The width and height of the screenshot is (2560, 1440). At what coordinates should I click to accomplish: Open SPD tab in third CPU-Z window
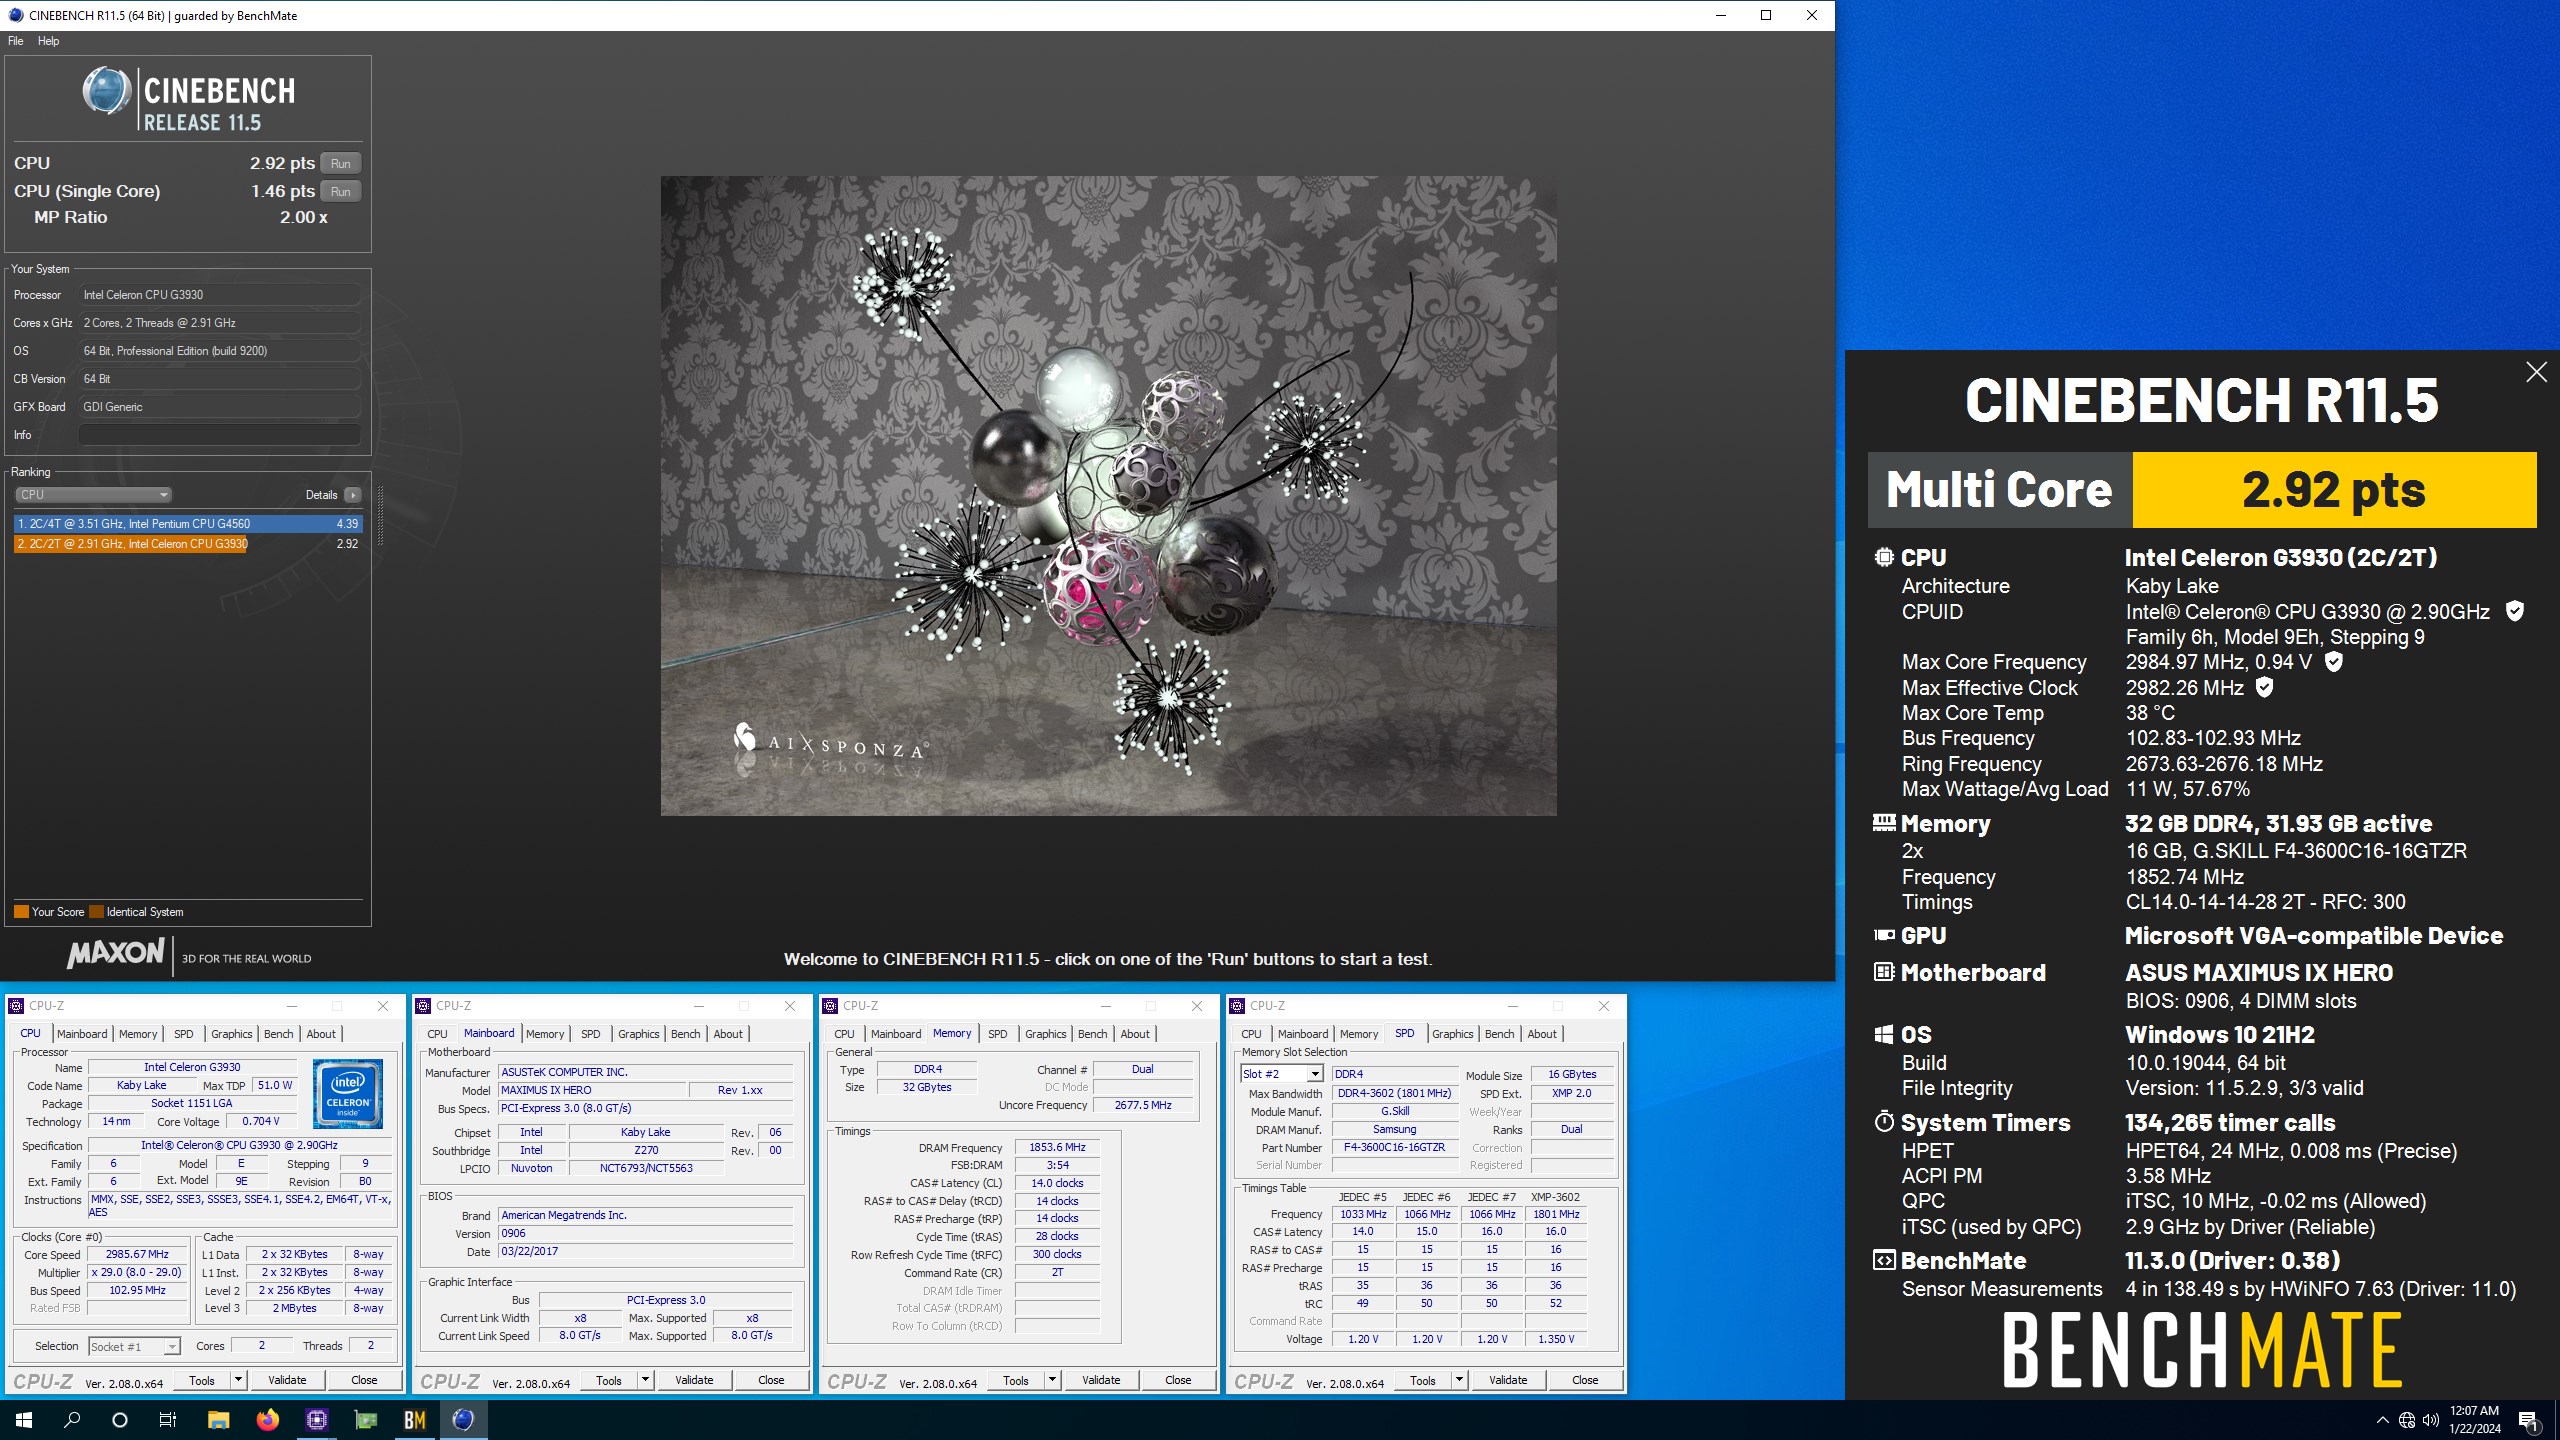998,1034
